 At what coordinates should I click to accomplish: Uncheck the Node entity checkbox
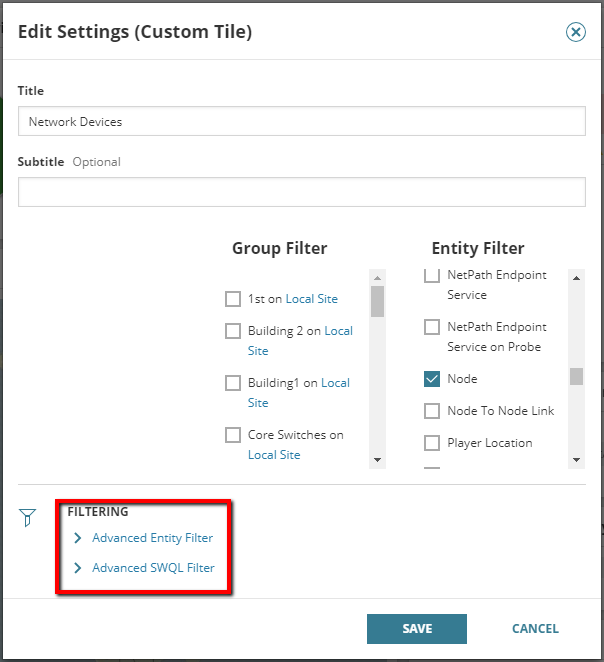coord(432,379)
